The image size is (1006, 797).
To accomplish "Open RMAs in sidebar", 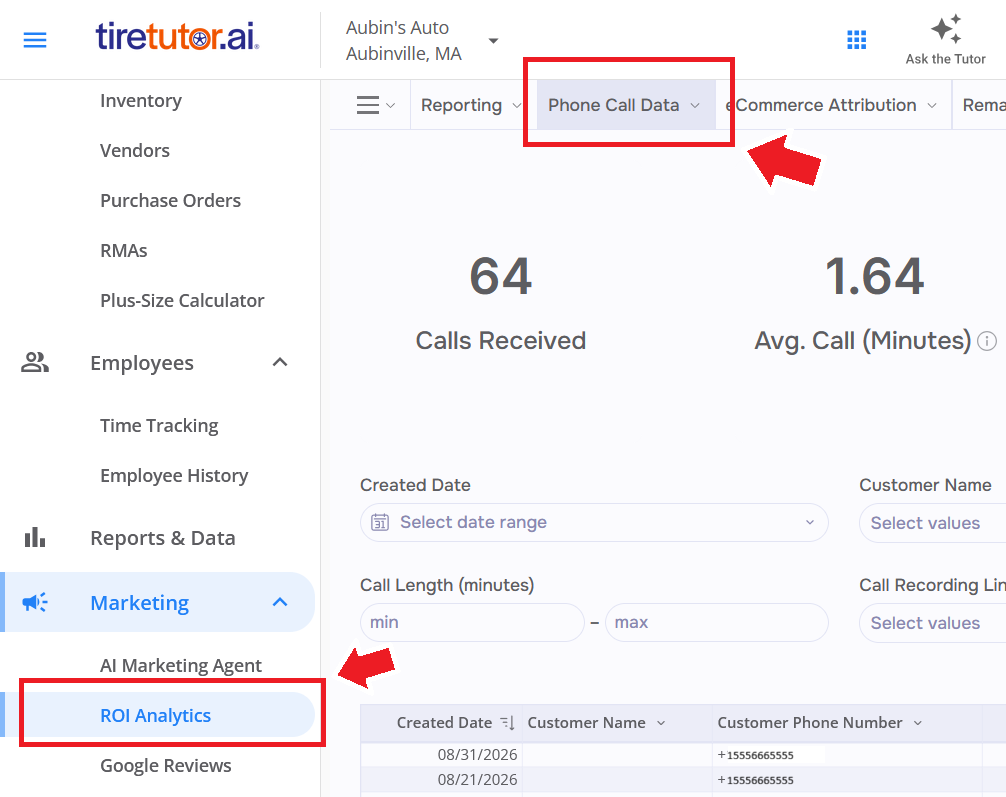I will tap(124, 250).
